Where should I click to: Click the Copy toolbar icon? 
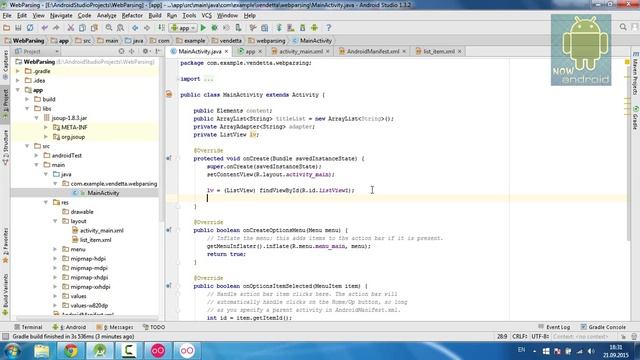pos(82,28)
